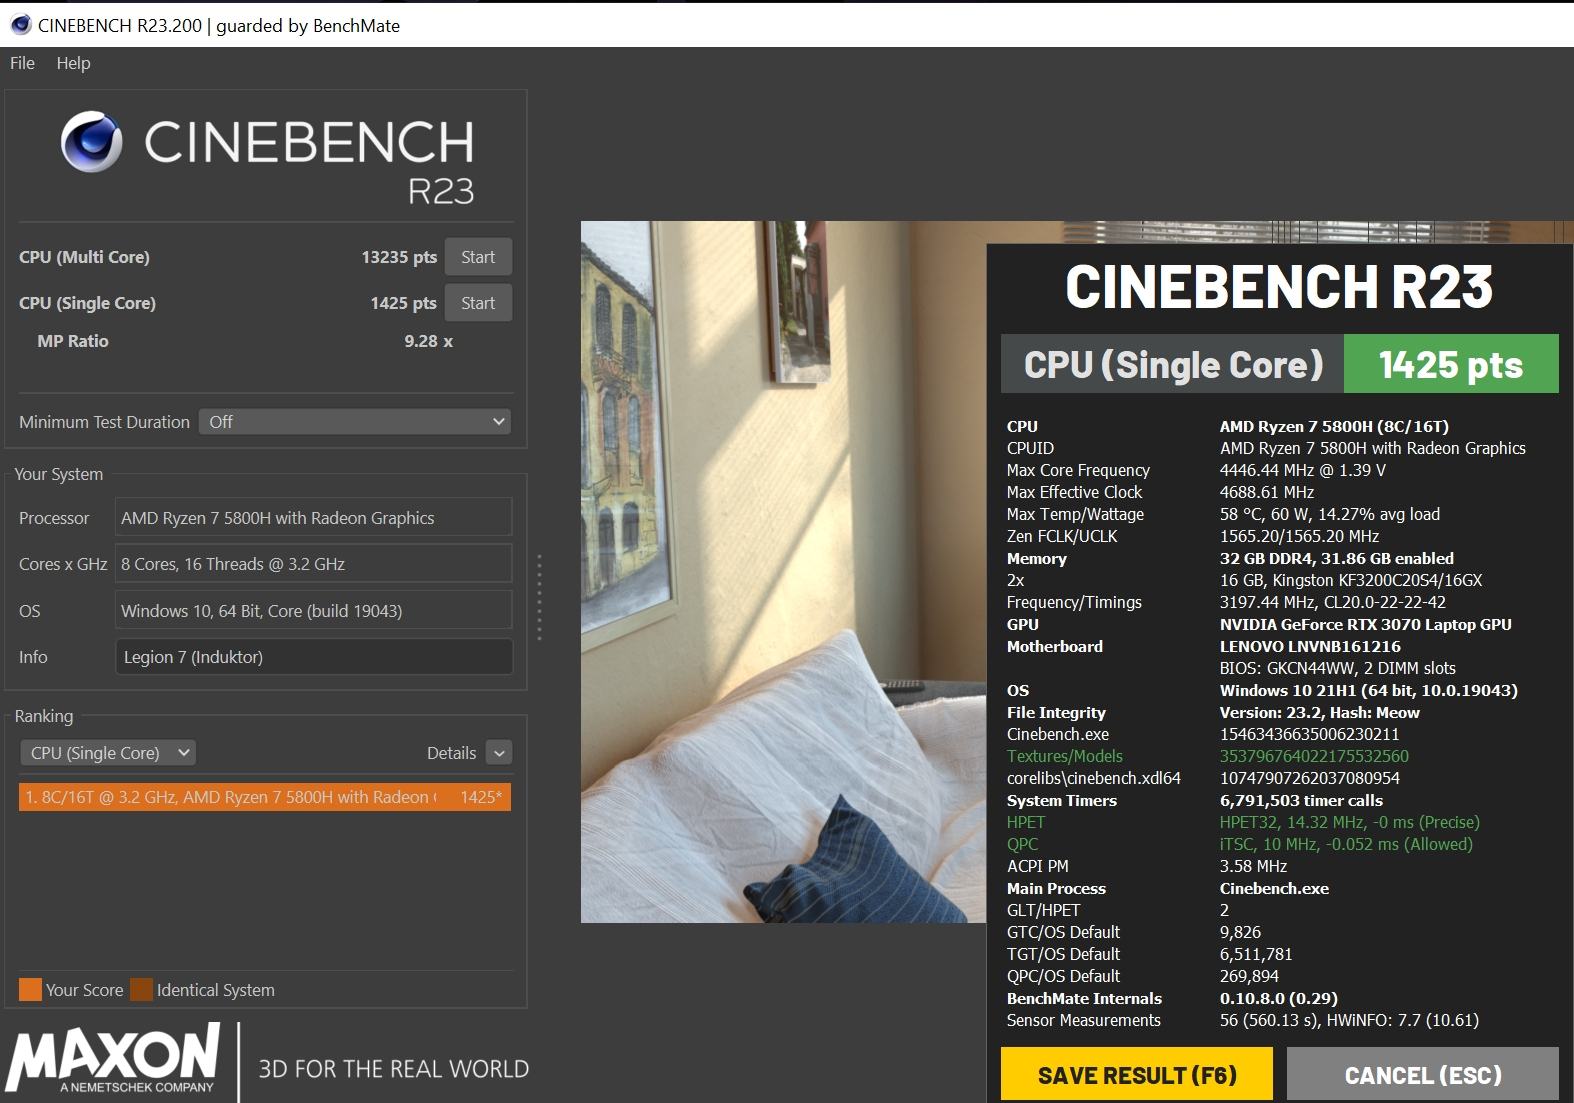
Task: Select the ranking entry 1. 8C/16T @ 3.2 GHz
Action: [265, 797]
